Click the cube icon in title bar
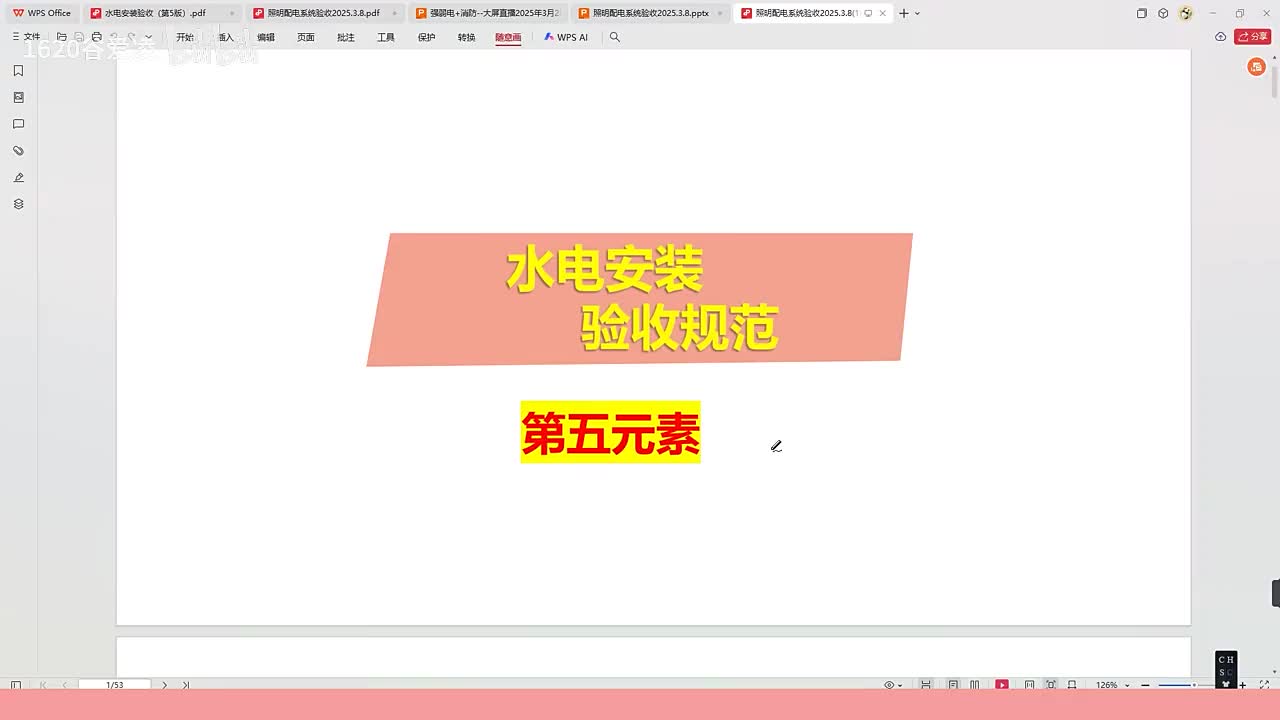The width and height of the screenshot is (1280, 720). 1163,13
